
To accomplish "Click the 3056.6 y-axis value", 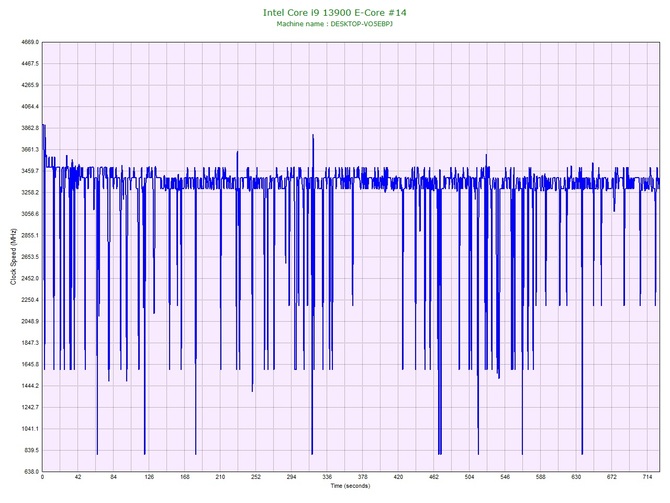I will 30,214.
